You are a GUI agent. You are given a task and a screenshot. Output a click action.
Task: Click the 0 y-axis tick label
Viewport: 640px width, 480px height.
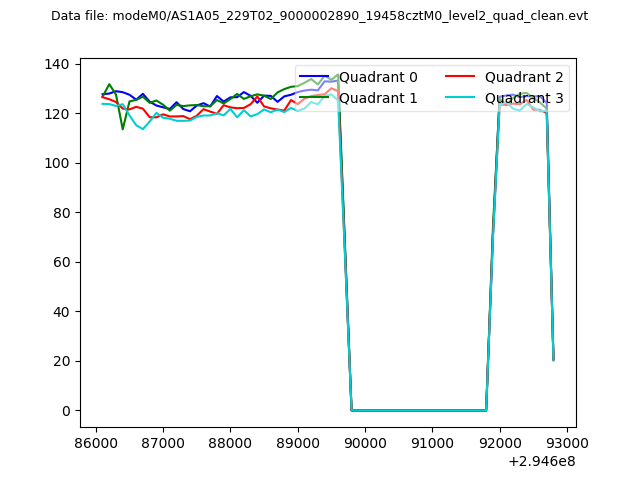tap(65, 411)
